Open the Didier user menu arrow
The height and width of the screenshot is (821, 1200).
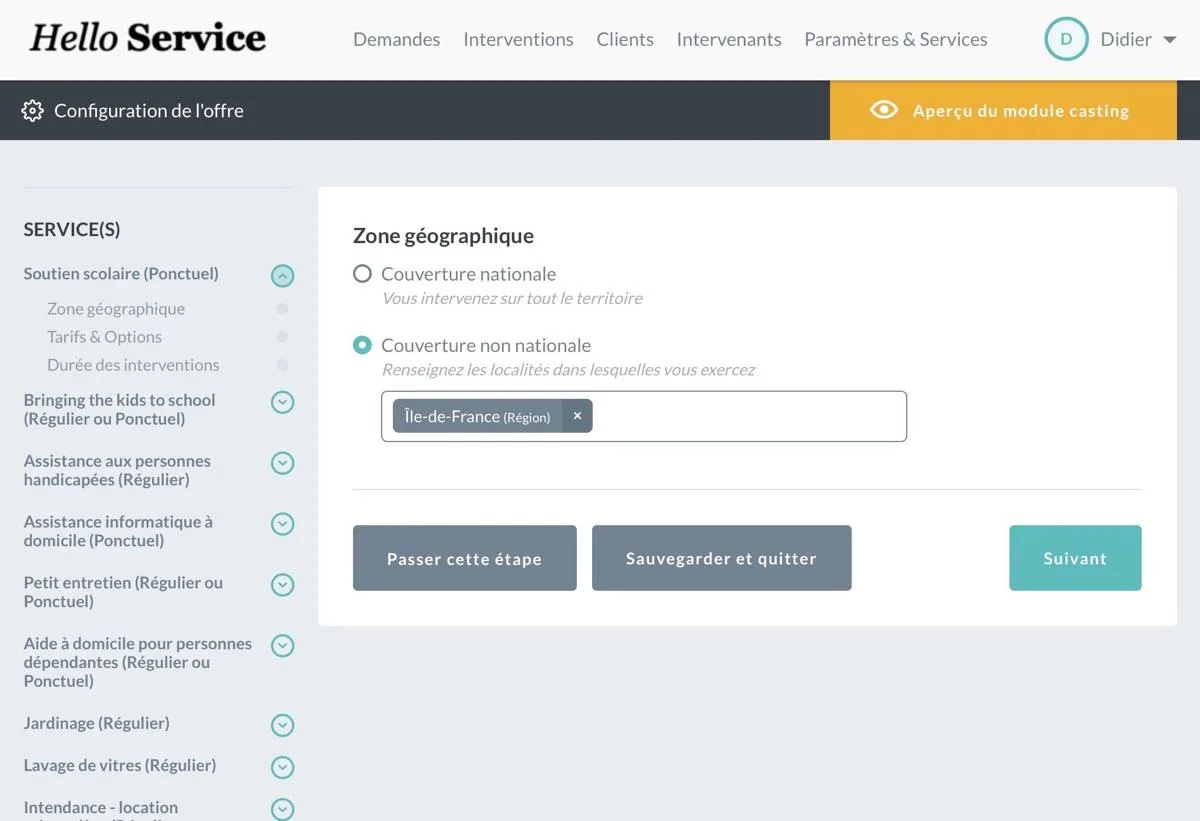pyautogui.click(x=1169, y=40)
